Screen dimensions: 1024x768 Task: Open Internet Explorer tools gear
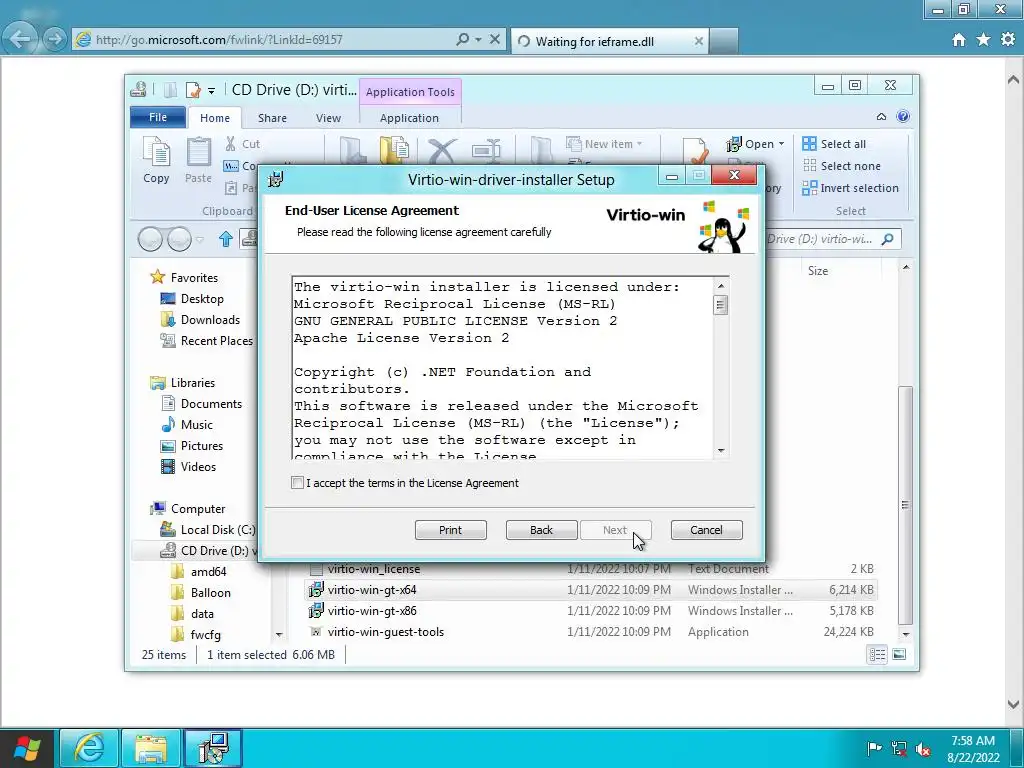point(1008,40)
